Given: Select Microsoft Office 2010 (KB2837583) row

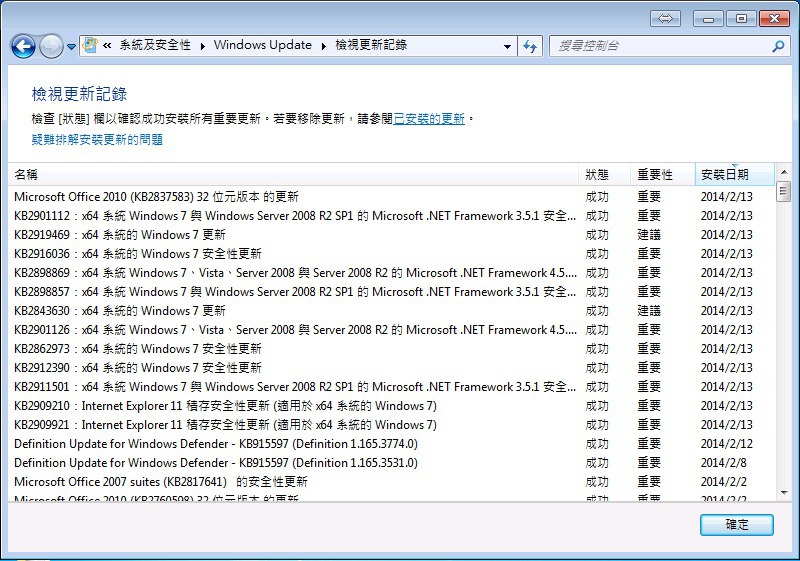Looking at the screenshot, I should click(391, 197).
